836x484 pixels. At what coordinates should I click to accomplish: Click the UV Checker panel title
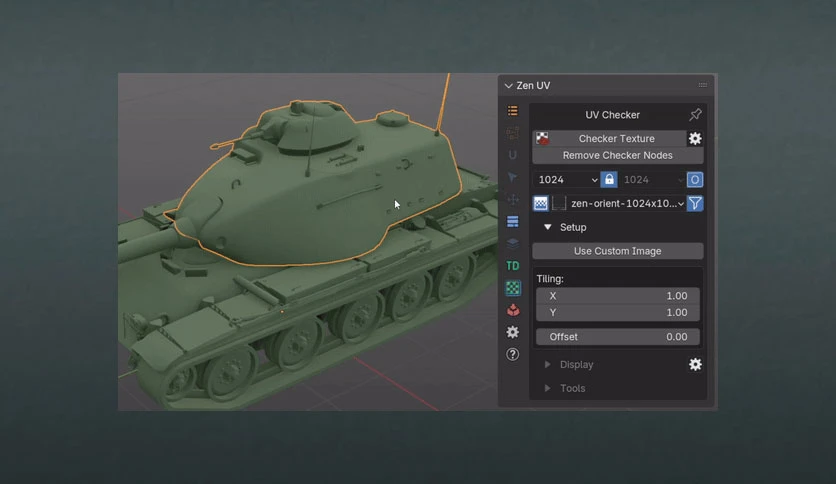(612, 115)
